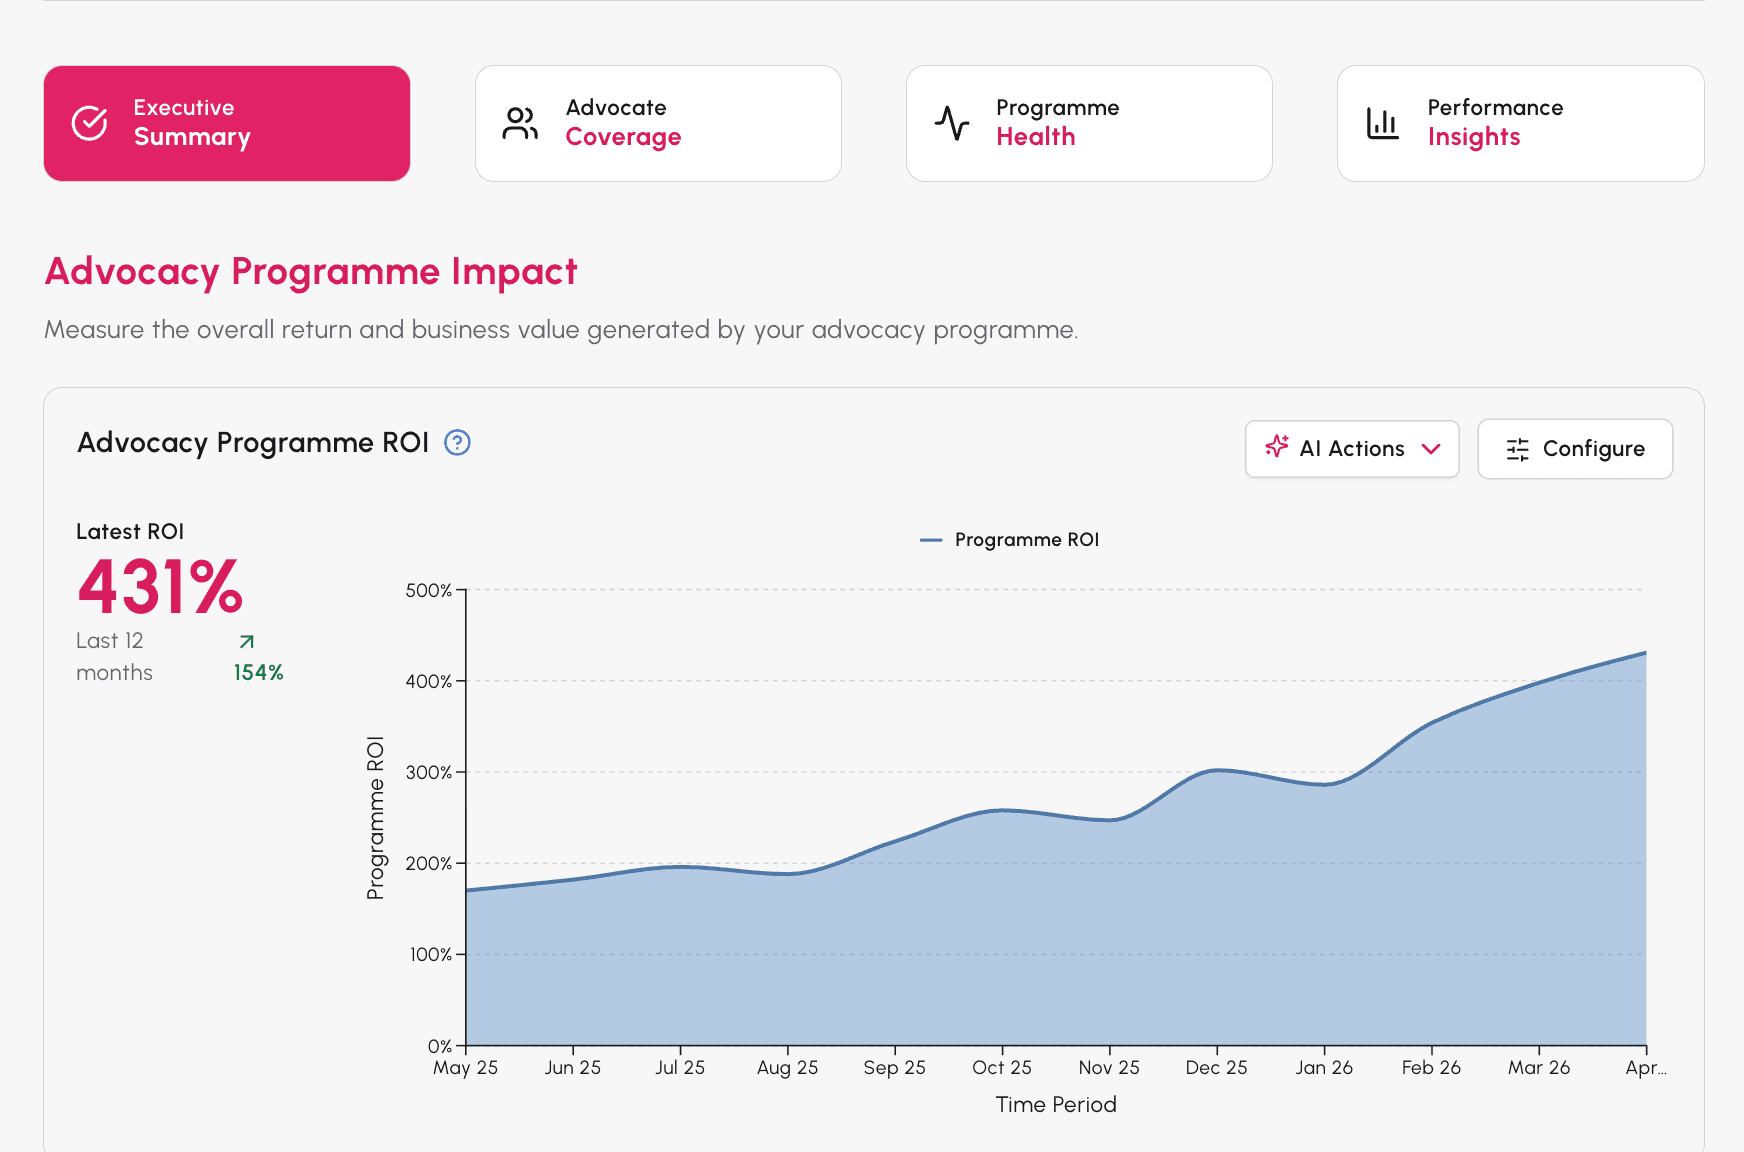Screen dimensions: 1744x1152
Task: Click the Jul 25 x-axis label
Action: coord(680,1068)
